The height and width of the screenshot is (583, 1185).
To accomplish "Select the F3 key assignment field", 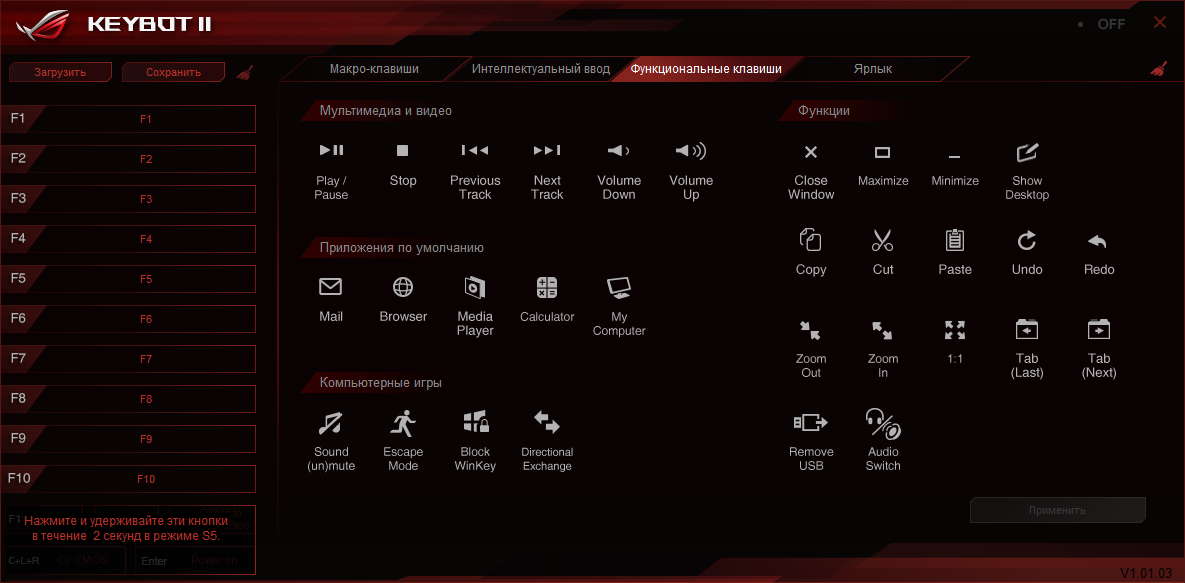I will pos(147,199).
